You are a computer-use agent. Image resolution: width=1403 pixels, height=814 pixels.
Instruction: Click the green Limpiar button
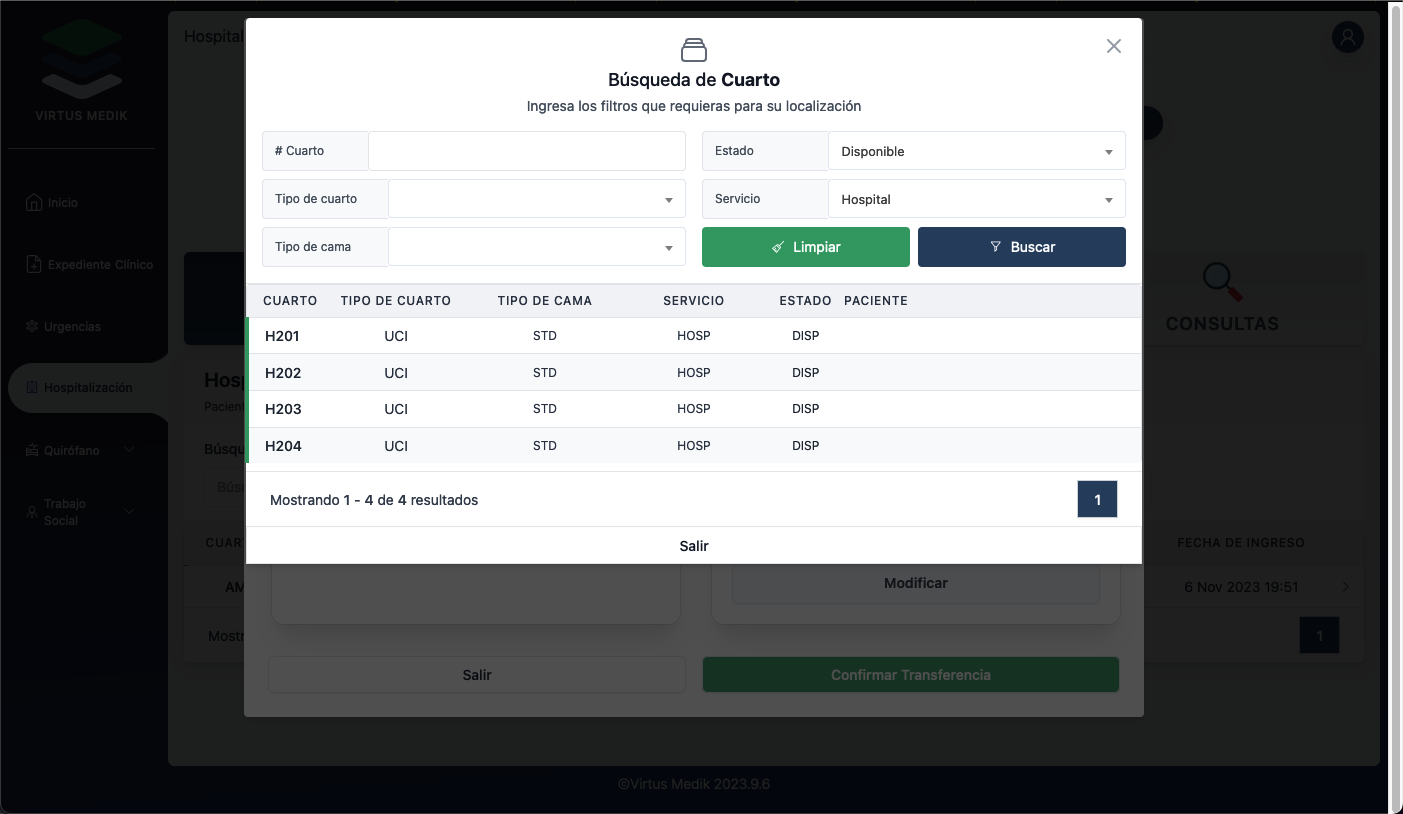tap(805, 247)
